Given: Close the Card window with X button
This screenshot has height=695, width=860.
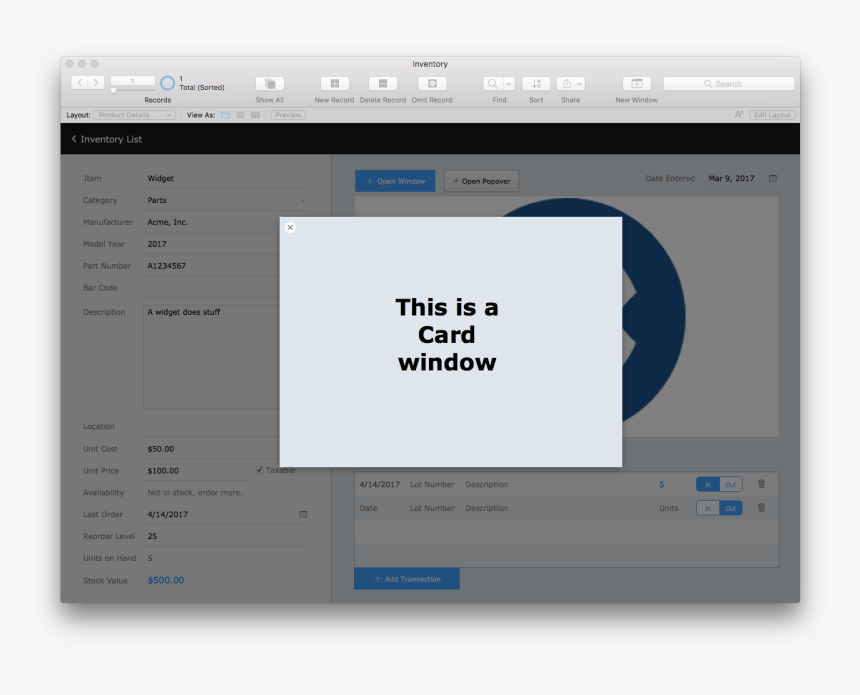Looking at the screenshot, I should click(290, 227).
